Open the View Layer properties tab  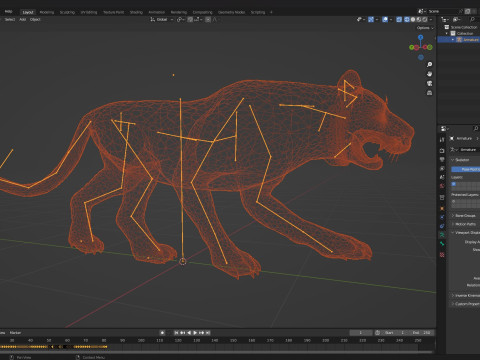[442, 168]
